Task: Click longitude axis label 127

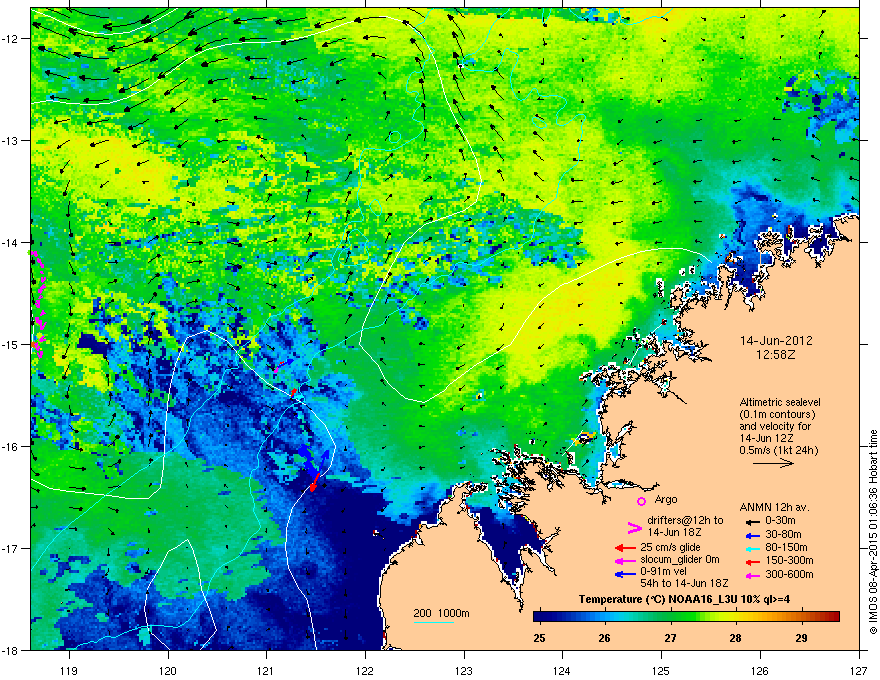Action: [859, 670]
